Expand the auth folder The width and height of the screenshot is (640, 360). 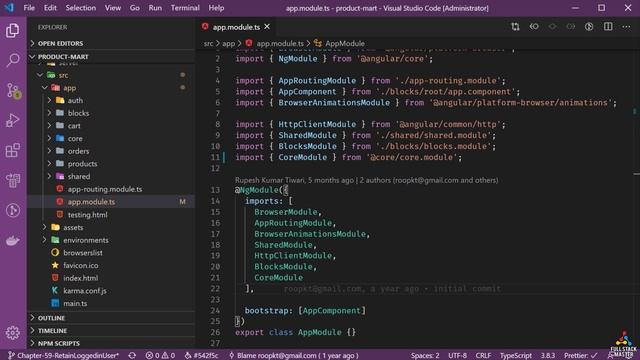49,100
